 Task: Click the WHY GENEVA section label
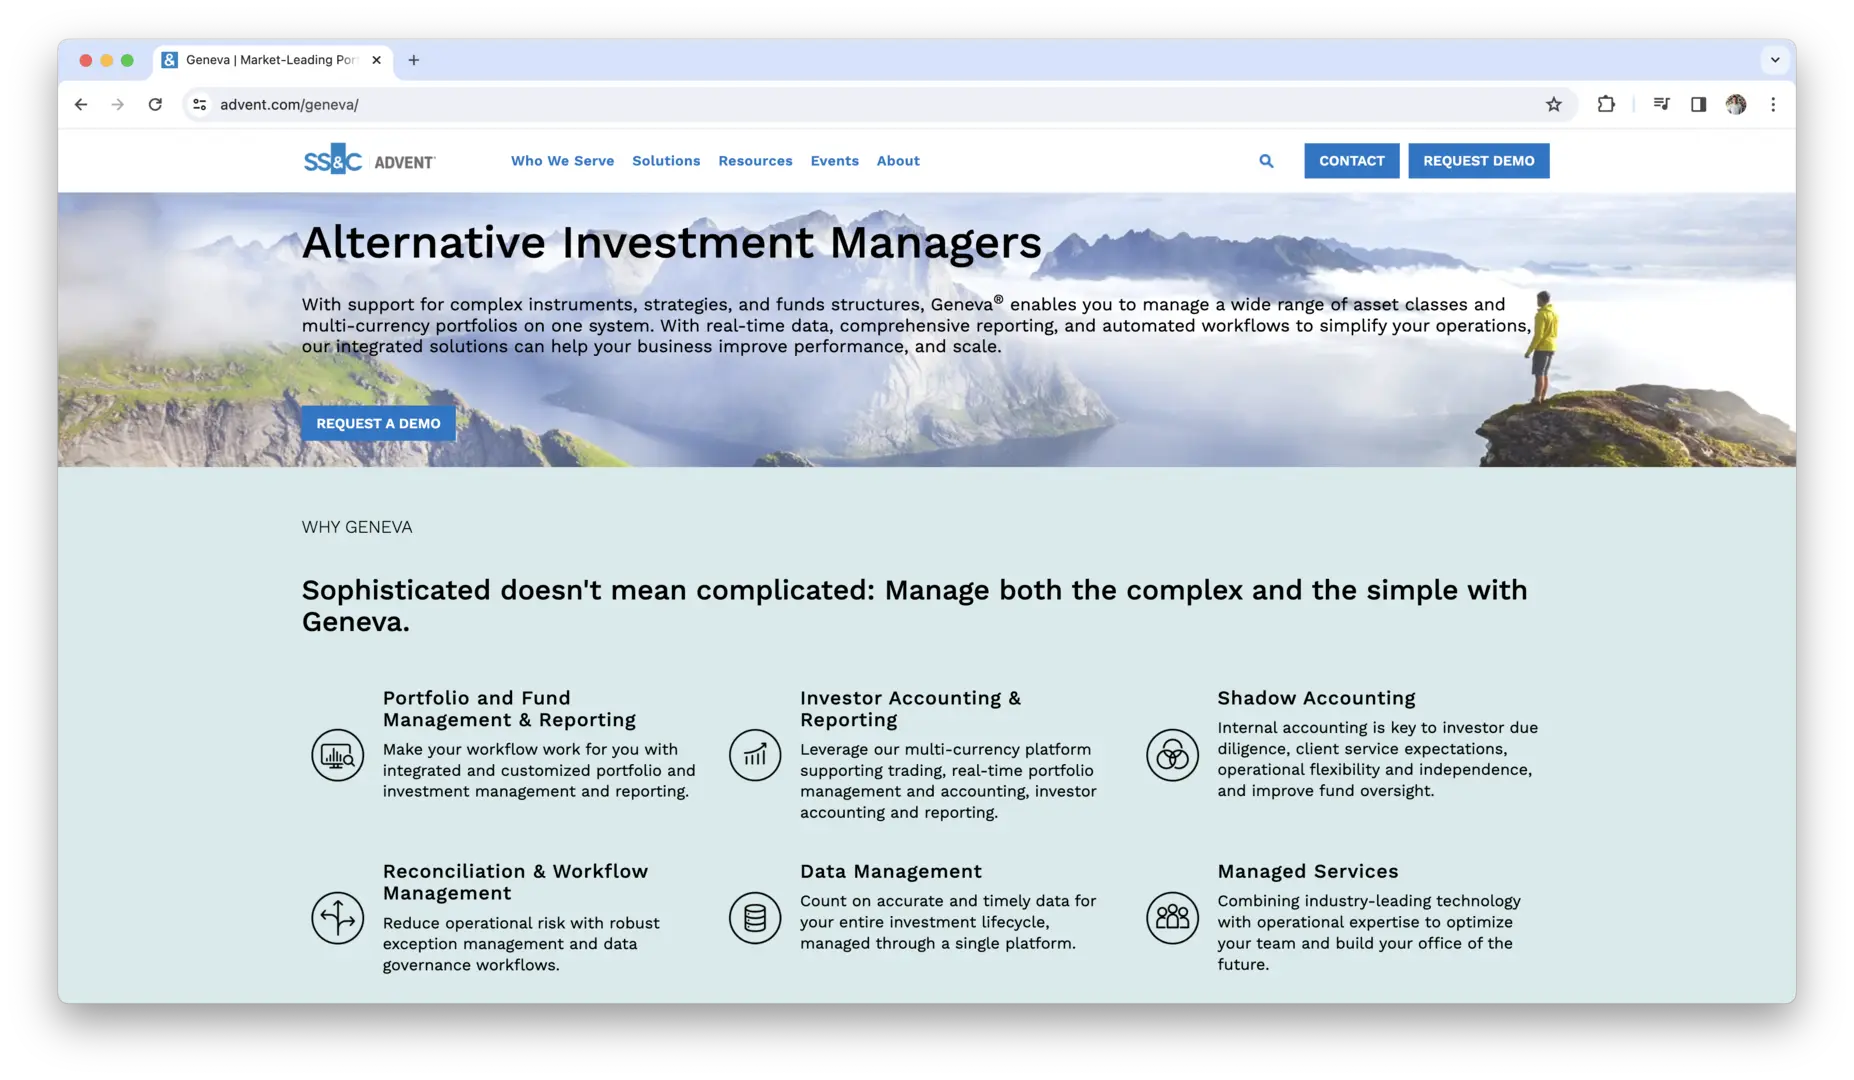point(357,527)
